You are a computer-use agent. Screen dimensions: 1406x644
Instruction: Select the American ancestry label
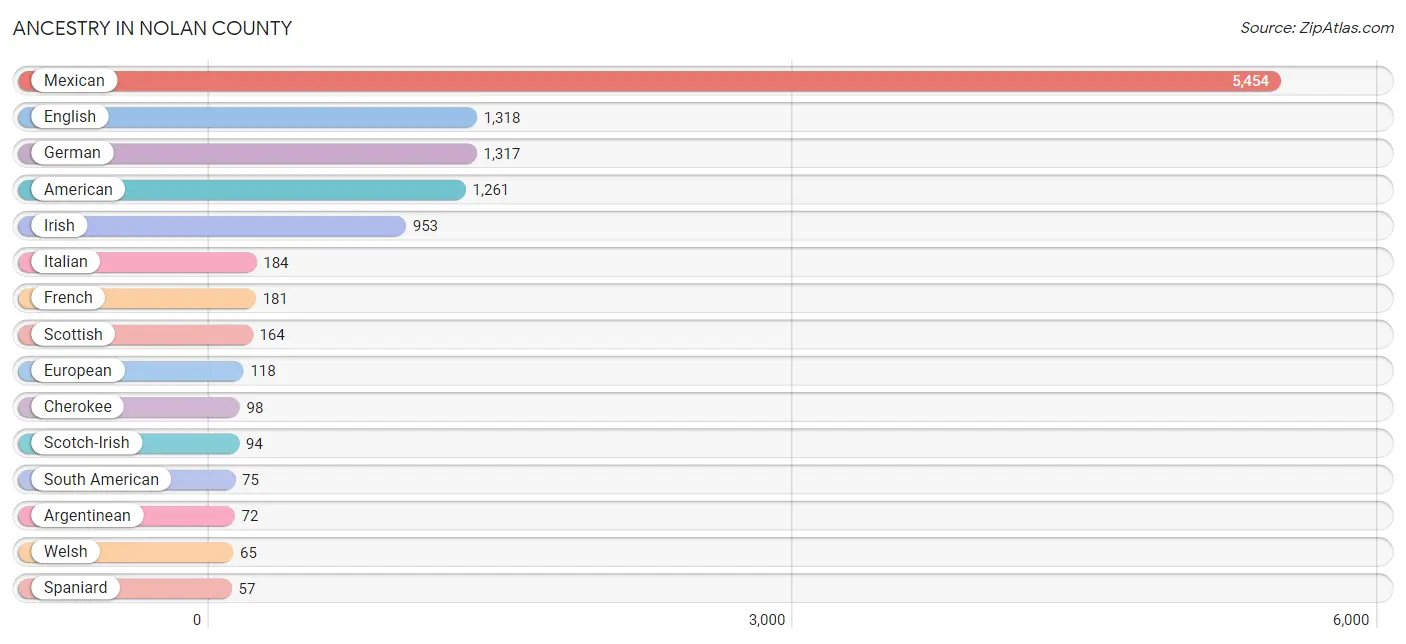[x=78, y=189]
